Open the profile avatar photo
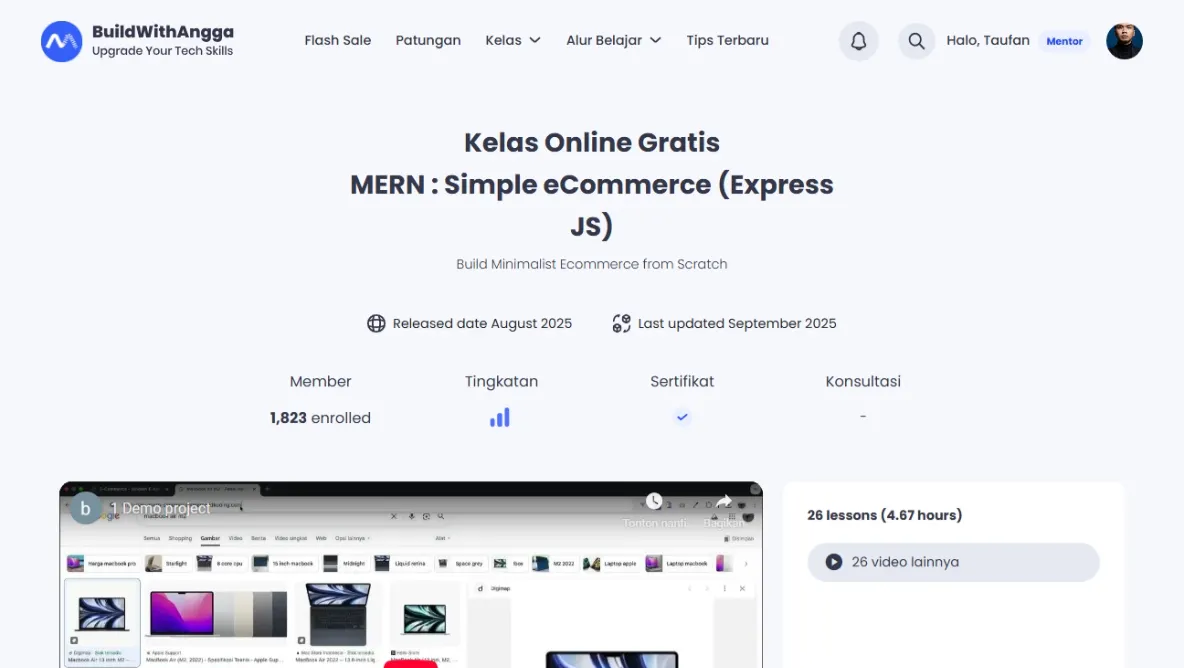Image resolution: width=1184 pixels, height=668 pixels. [1124, 41]
